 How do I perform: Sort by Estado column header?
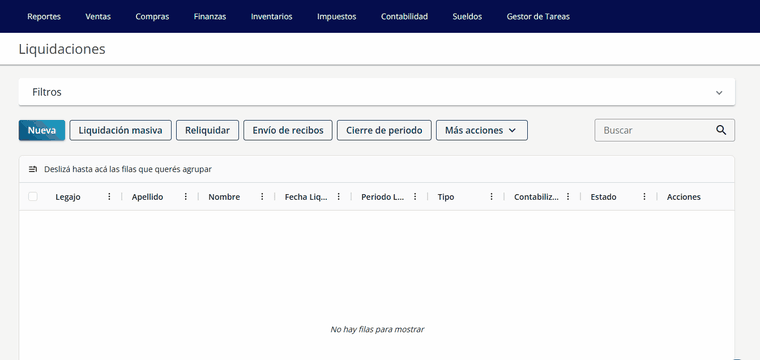tap(603, 197)
